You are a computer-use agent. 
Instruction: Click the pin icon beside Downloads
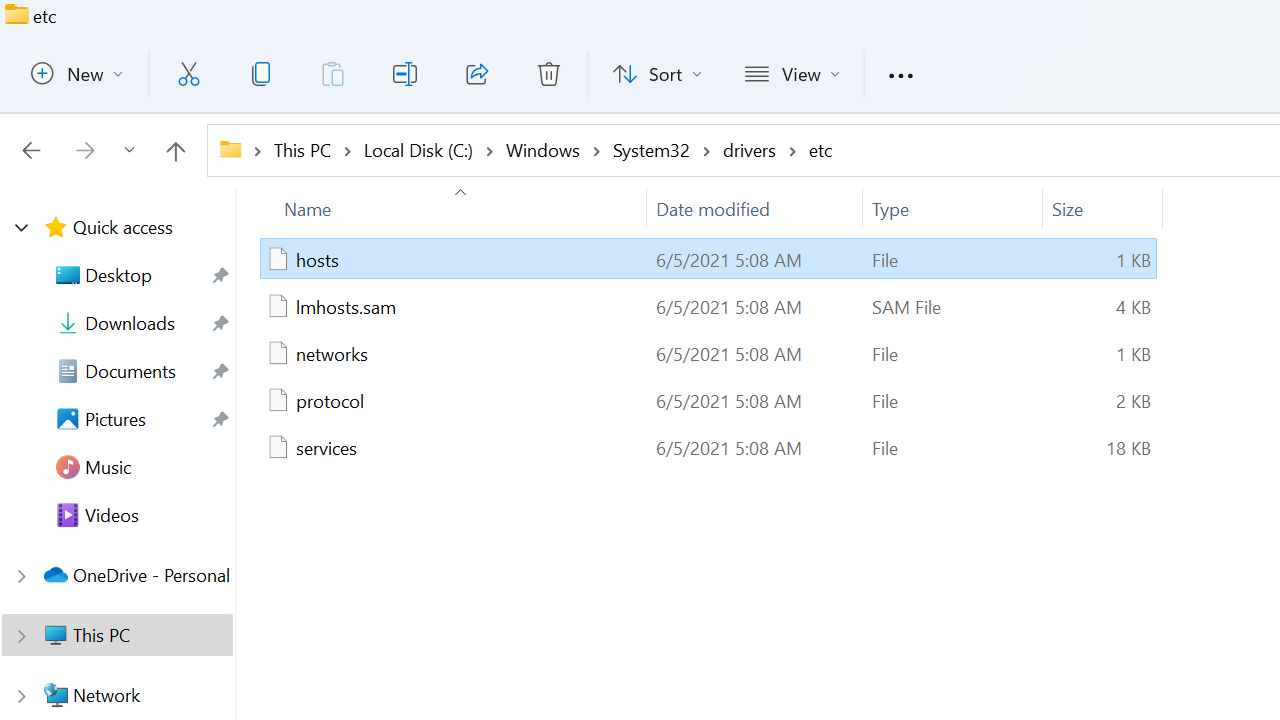point(220,324)
